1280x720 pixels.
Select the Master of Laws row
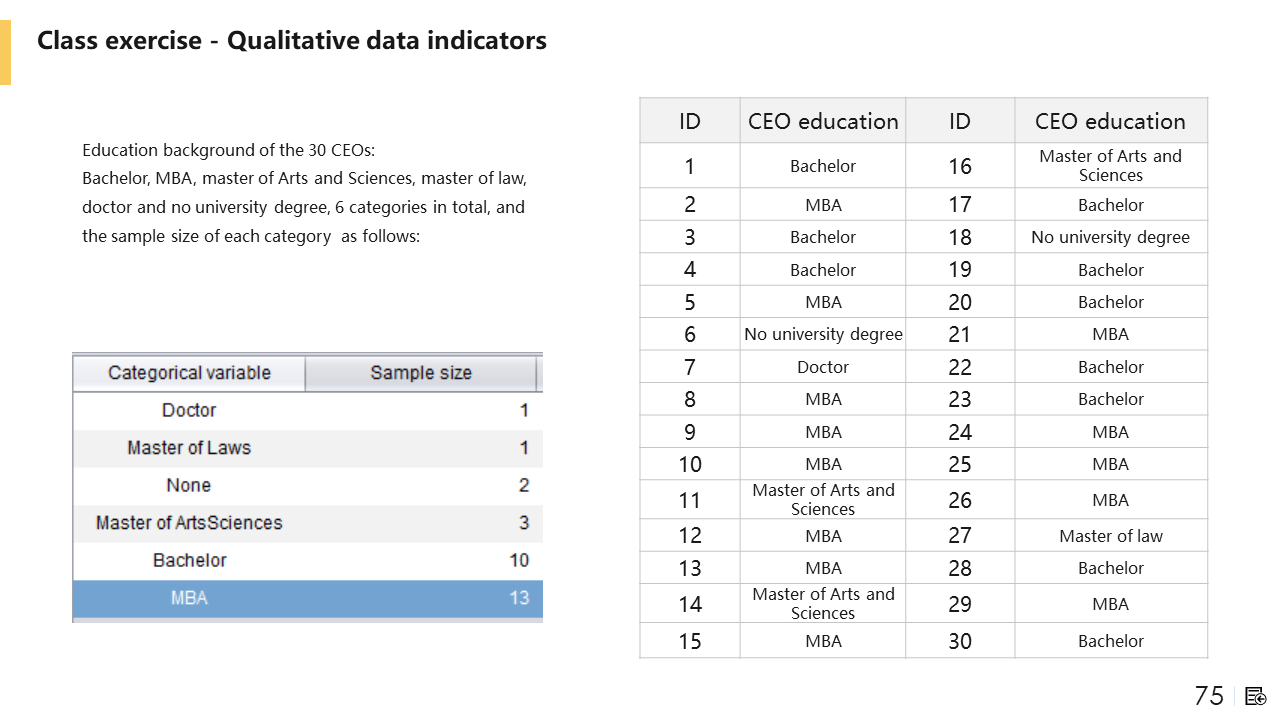308,448
